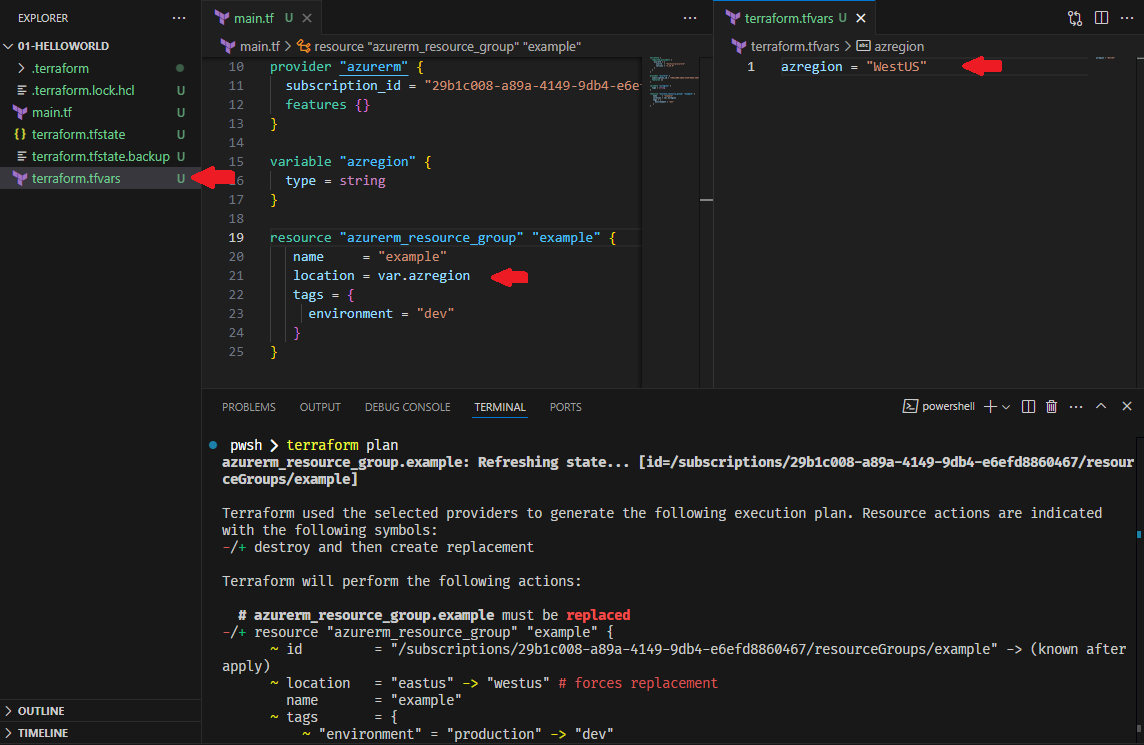Open the OUTPUT panel tab
1144x745 pixels.
click(x=320, y=406)
